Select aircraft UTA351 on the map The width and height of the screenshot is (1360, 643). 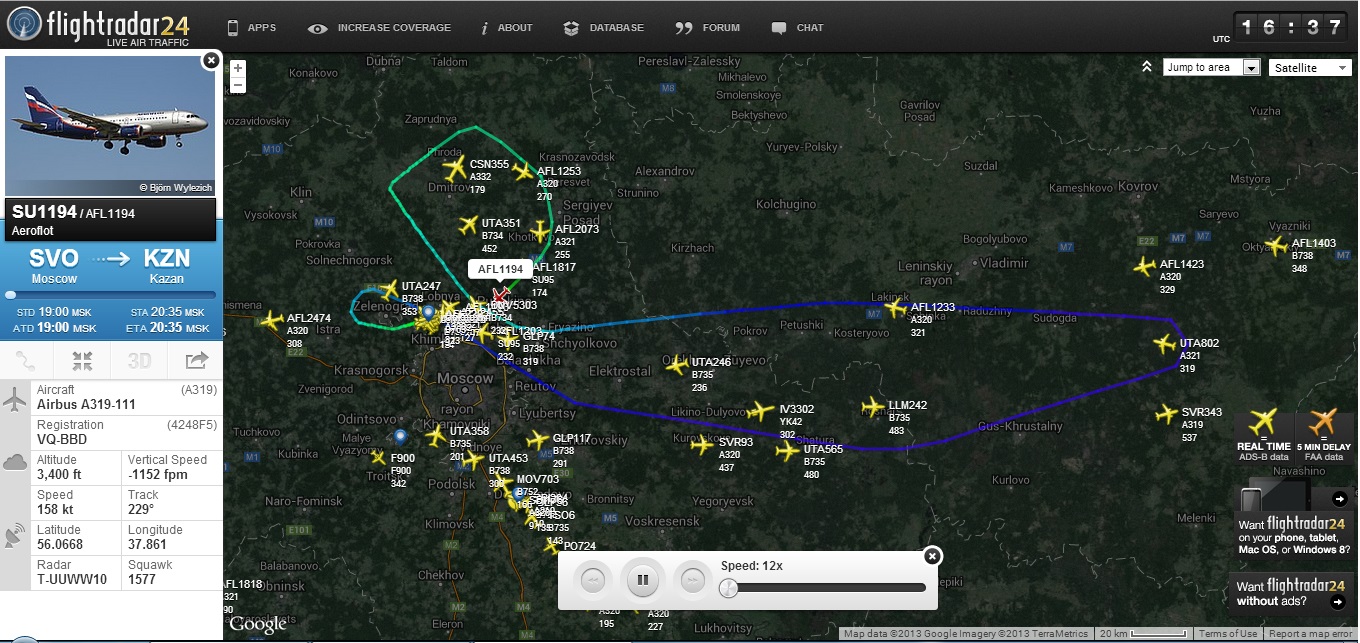point(468,225)
